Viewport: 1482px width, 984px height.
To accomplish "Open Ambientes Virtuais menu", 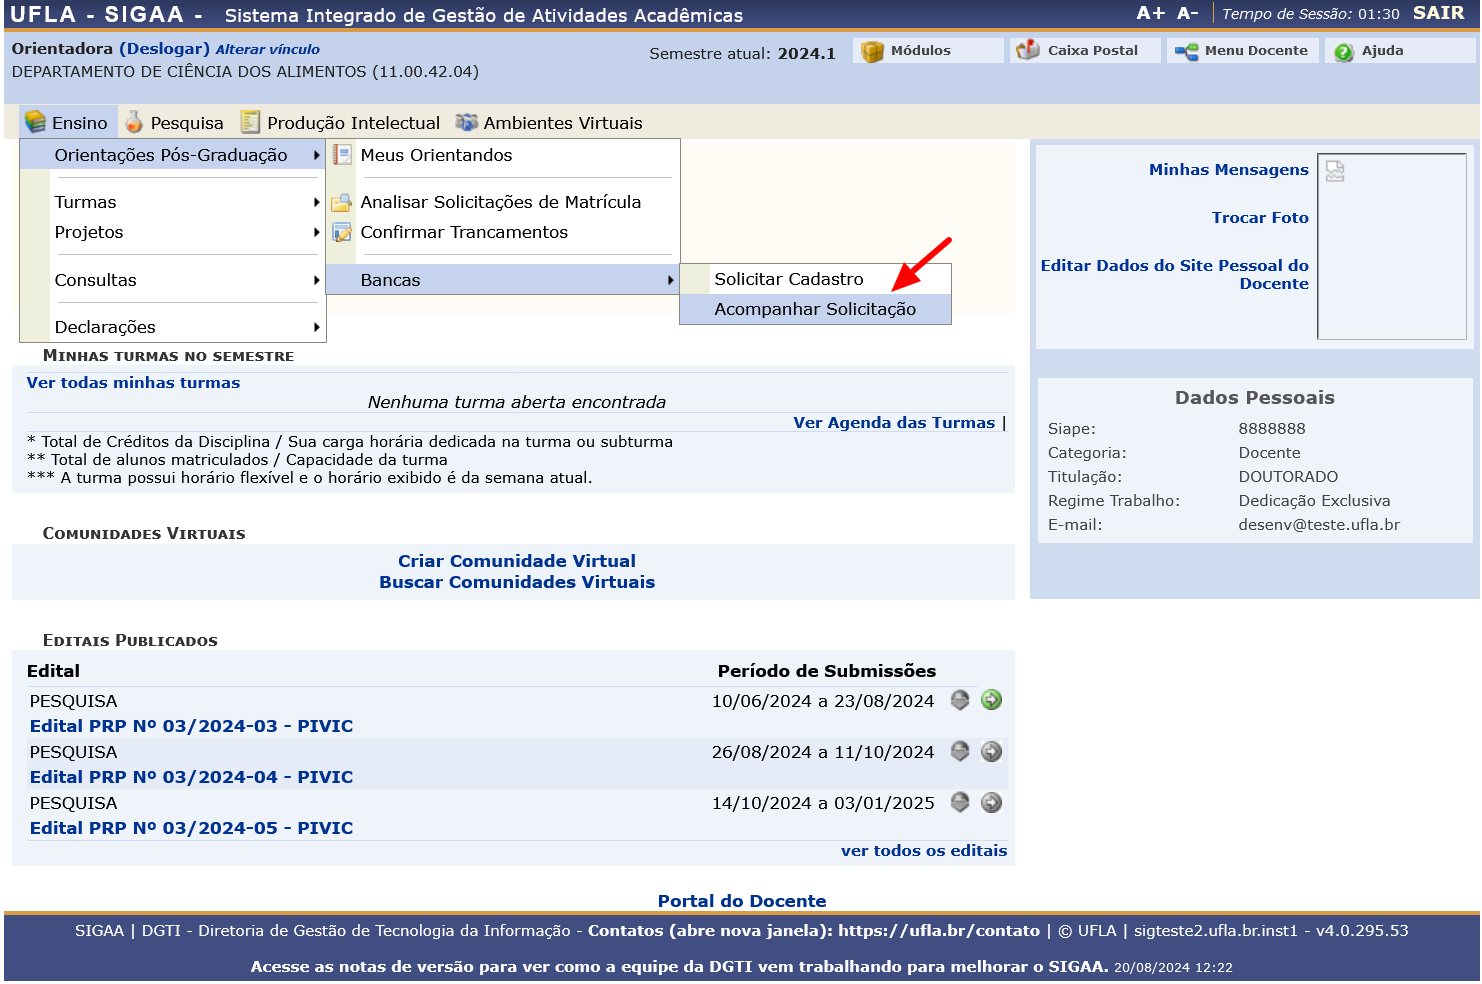I will click(549, 122).
